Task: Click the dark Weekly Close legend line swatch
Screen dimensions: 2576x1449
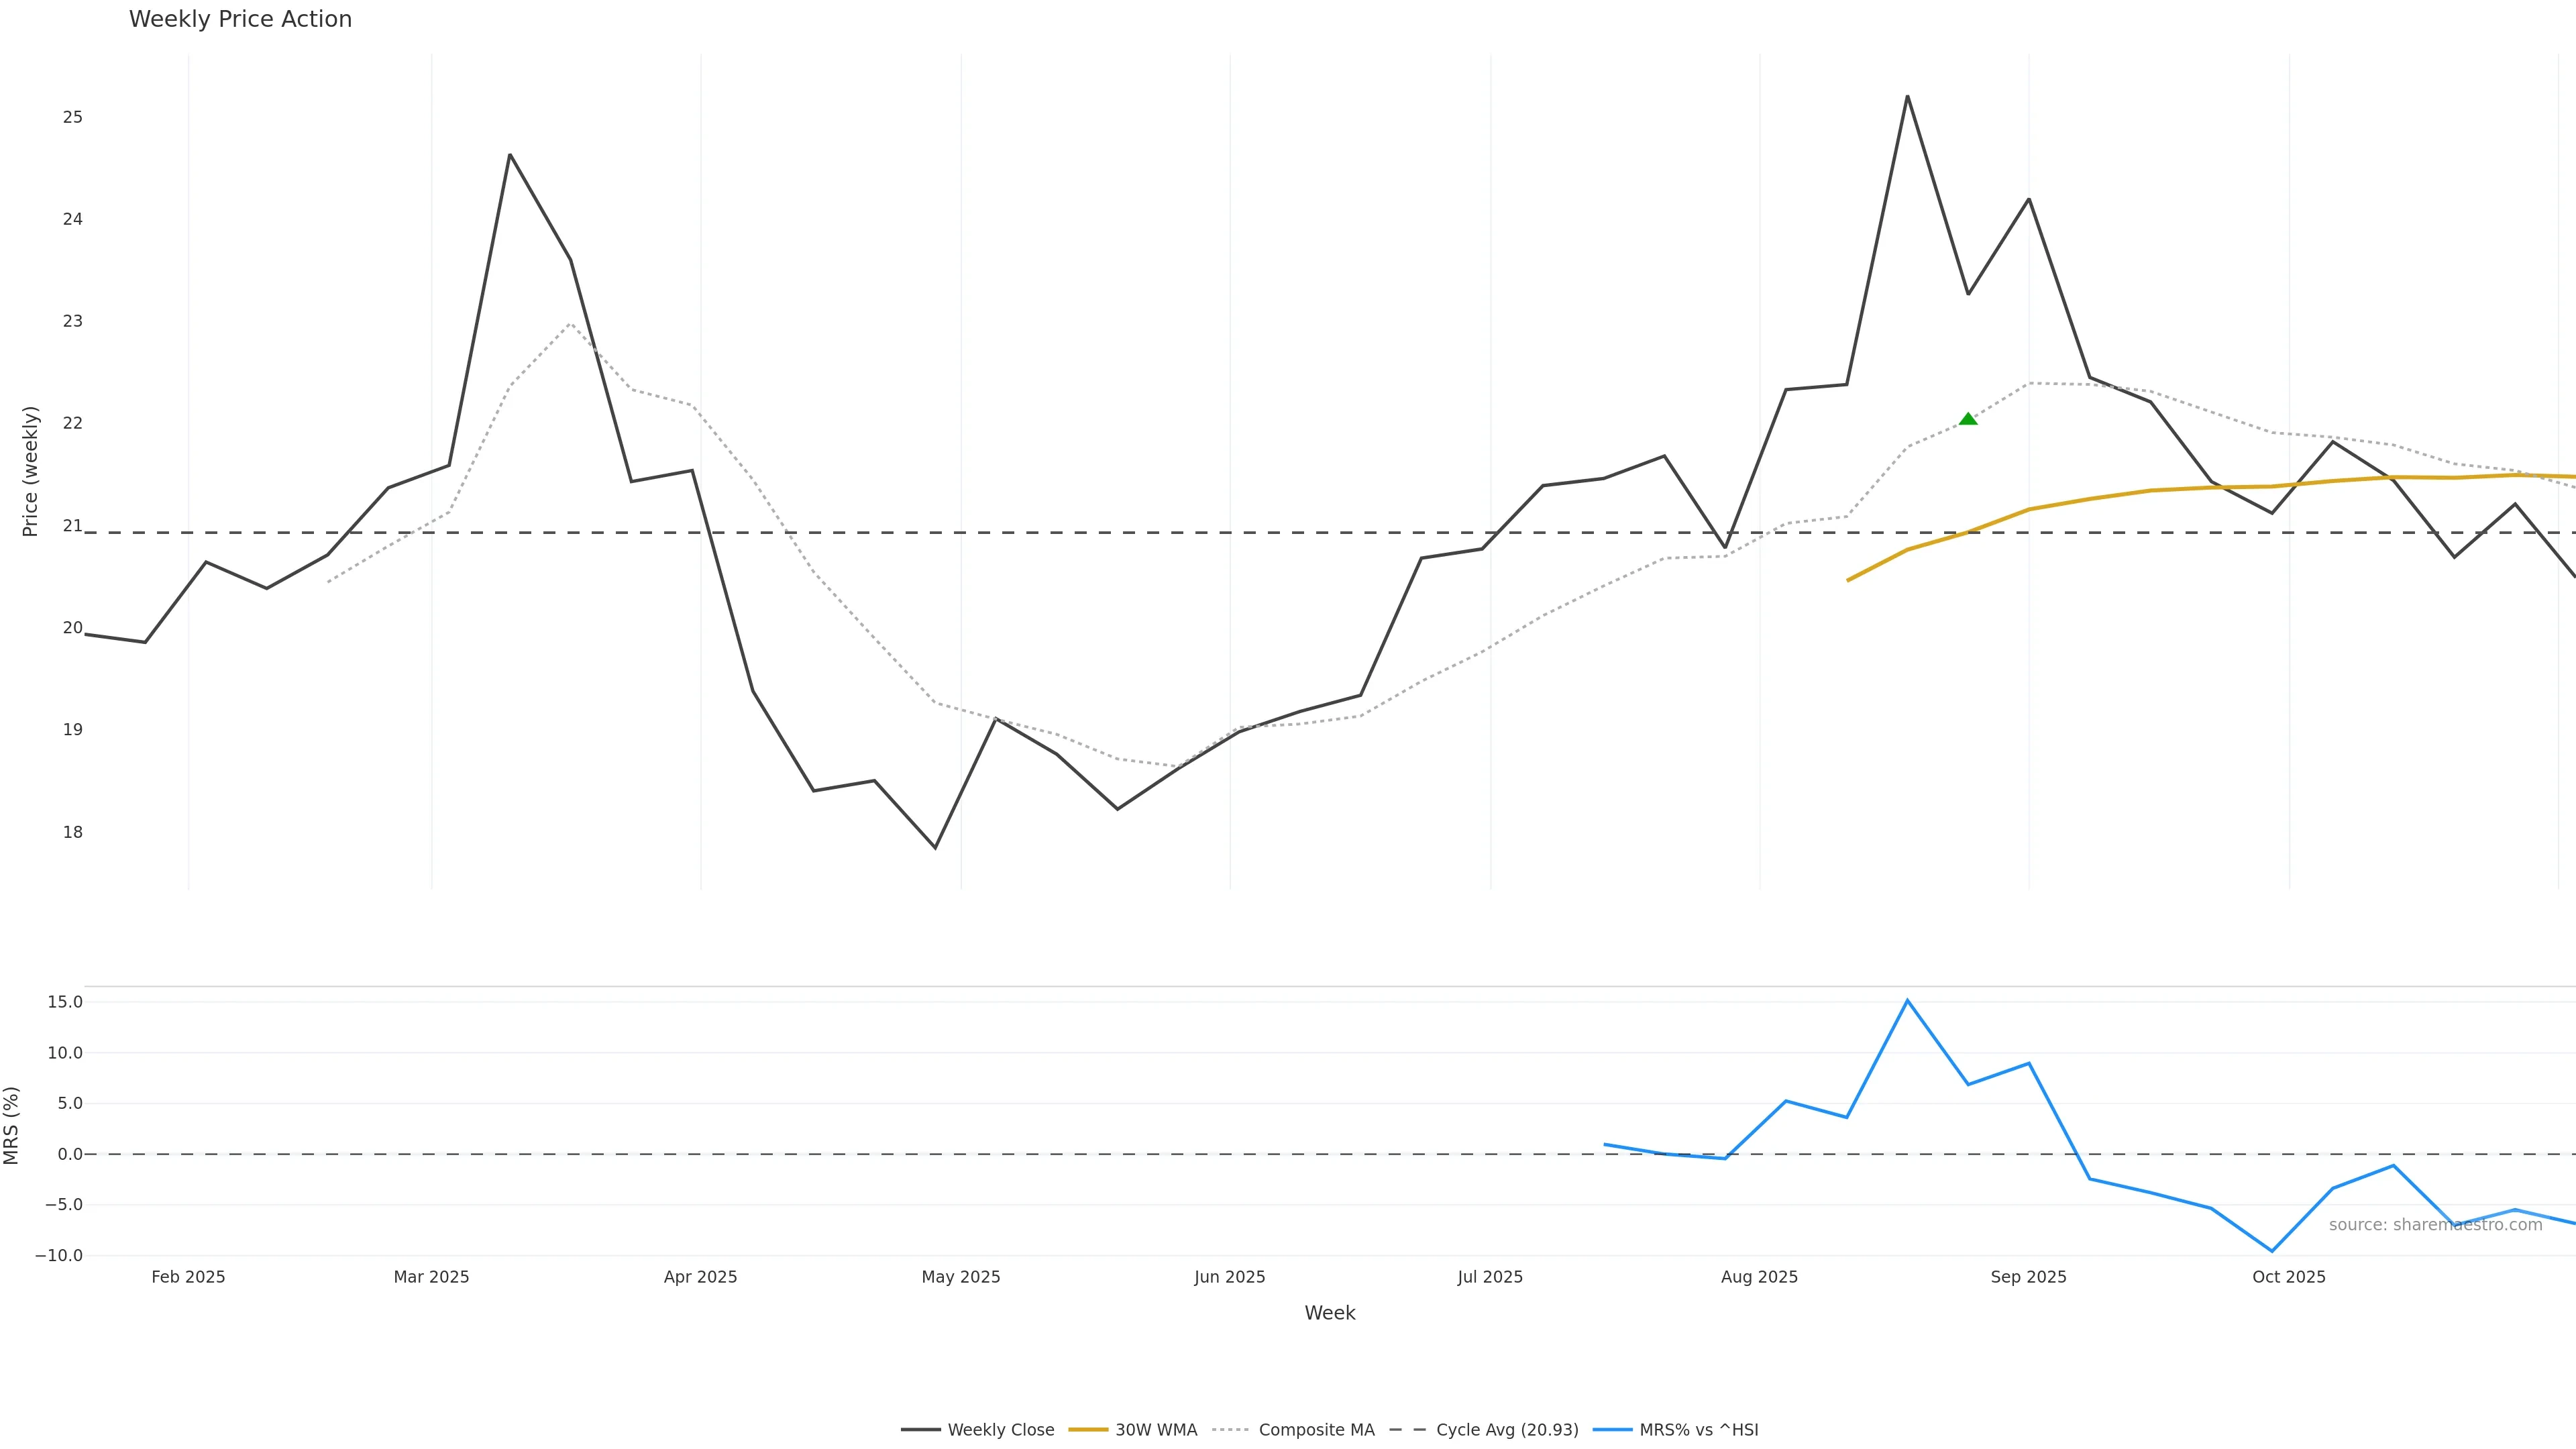Action: click(x=920, y=1430)
